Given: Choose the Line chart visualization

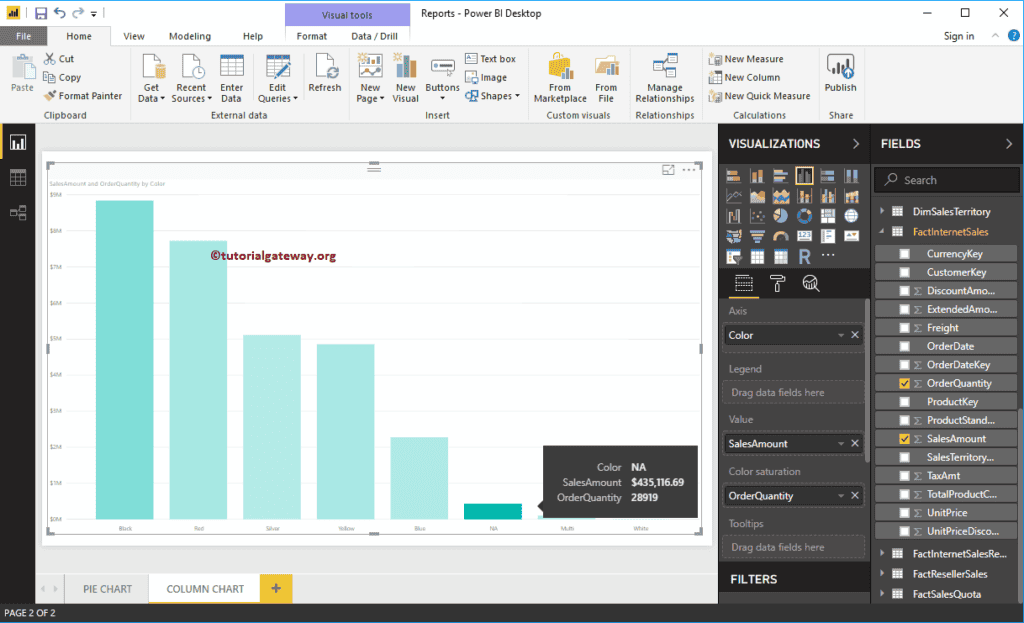Looking at the screenshot, I should [x=733, y=196].
